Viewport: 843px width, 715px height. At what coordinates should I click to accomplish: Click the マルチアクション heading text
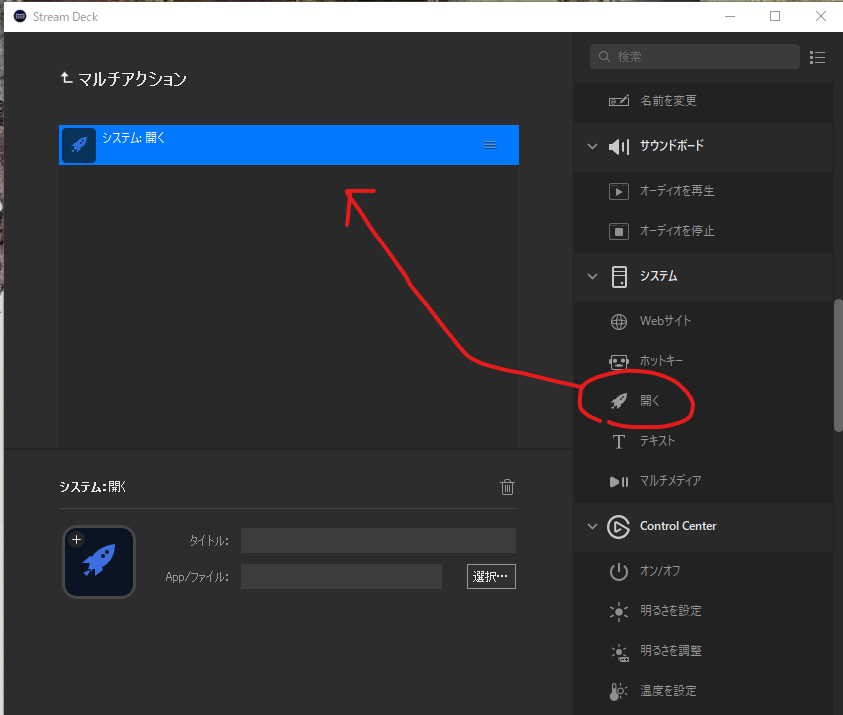(x=132, y=79)
